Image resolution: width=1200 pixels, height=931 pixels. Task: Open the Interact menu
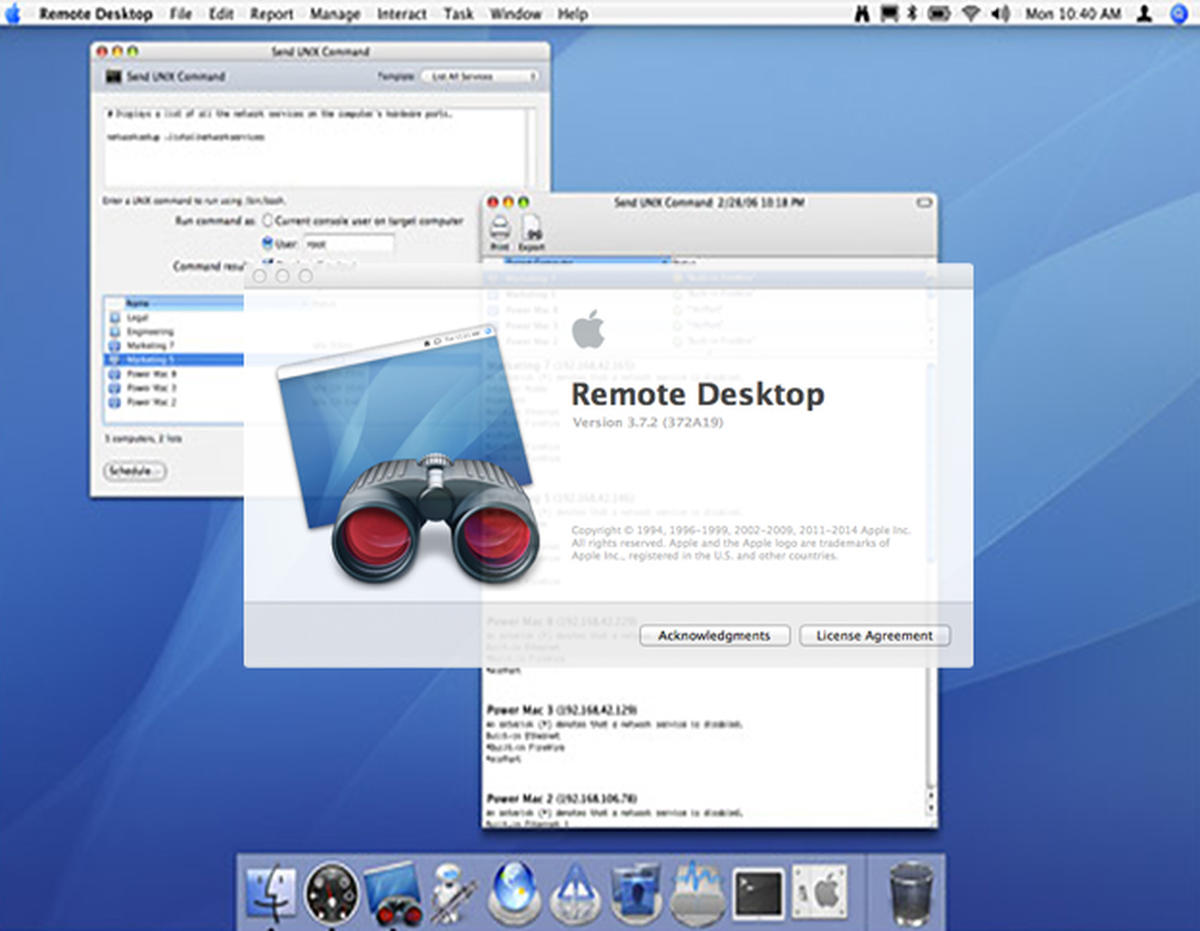pos(402,14)
